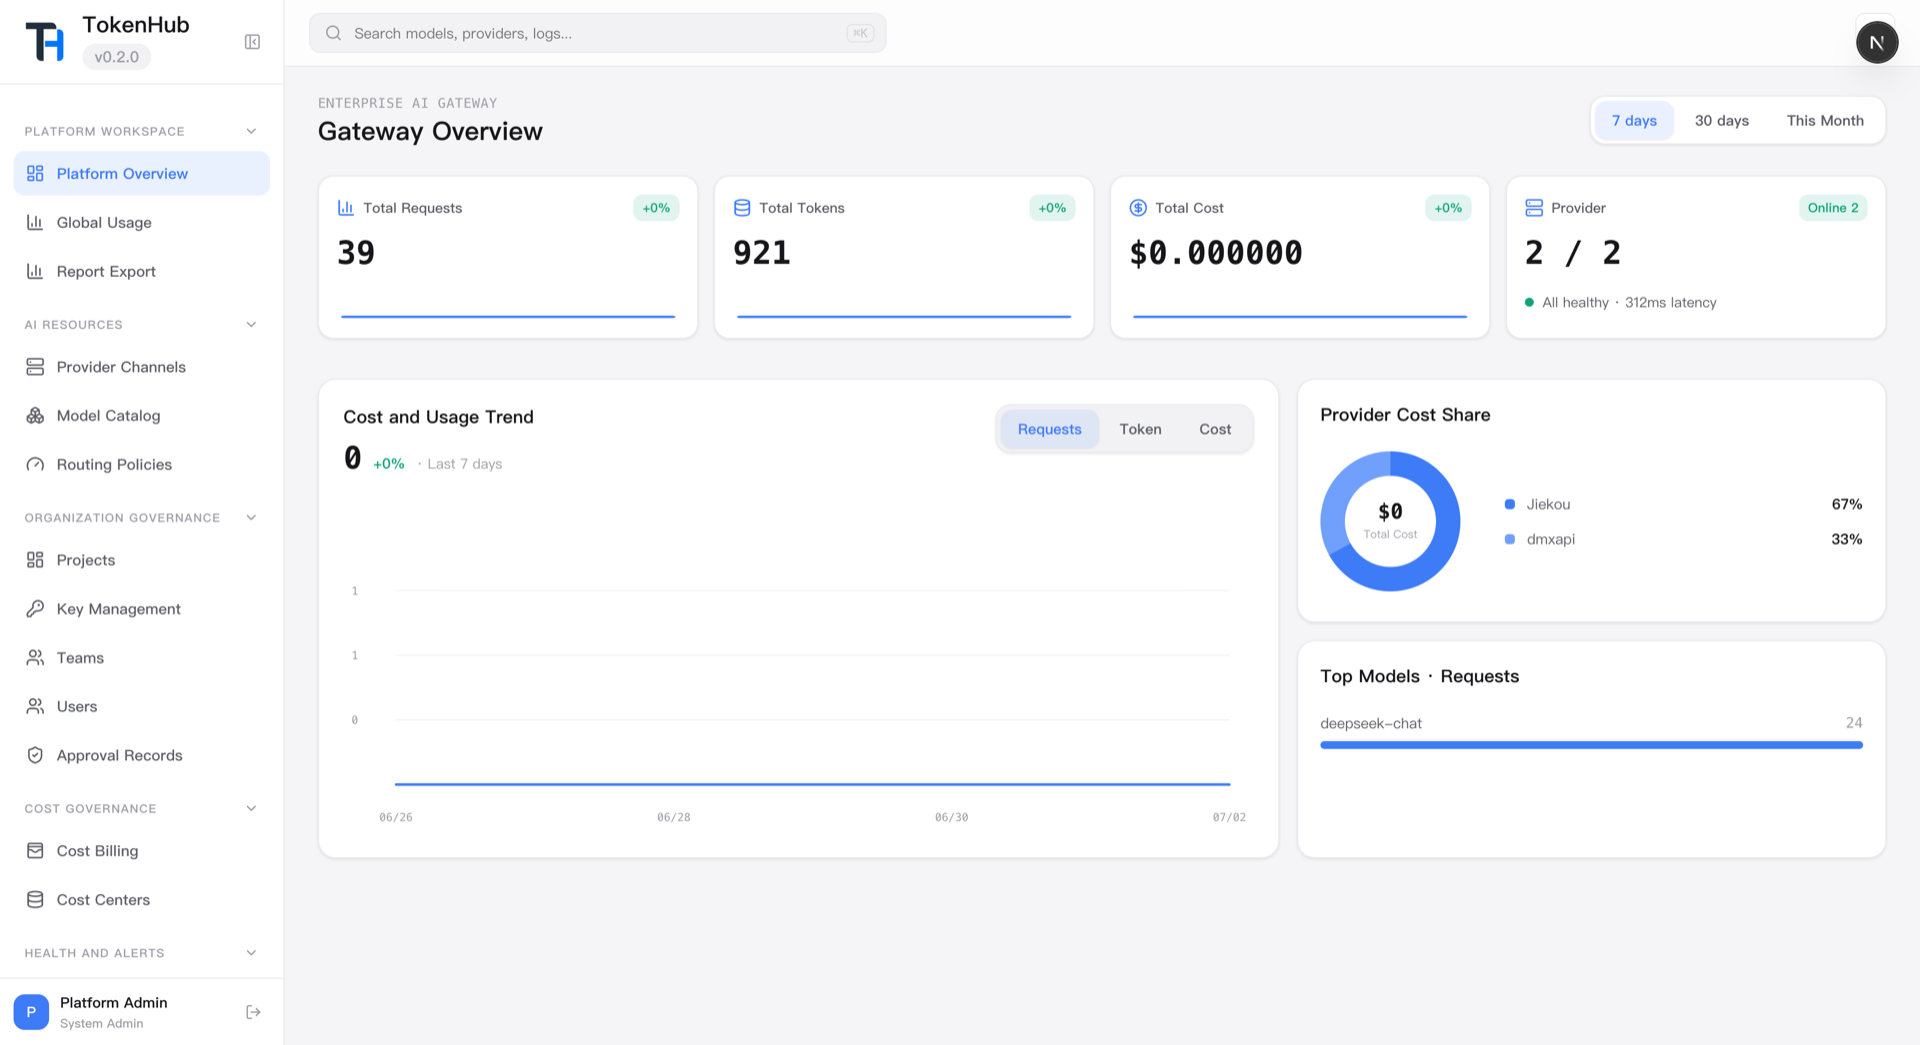Go to the Users page
The height and width of the screenshot is (1045, 1920).
142,707
